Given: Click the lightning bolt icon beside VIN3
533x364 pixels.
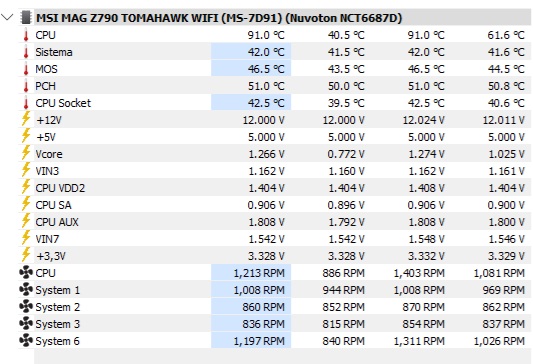Looking at the screenshot, I should pyautogui.click(x=26, y=170).
